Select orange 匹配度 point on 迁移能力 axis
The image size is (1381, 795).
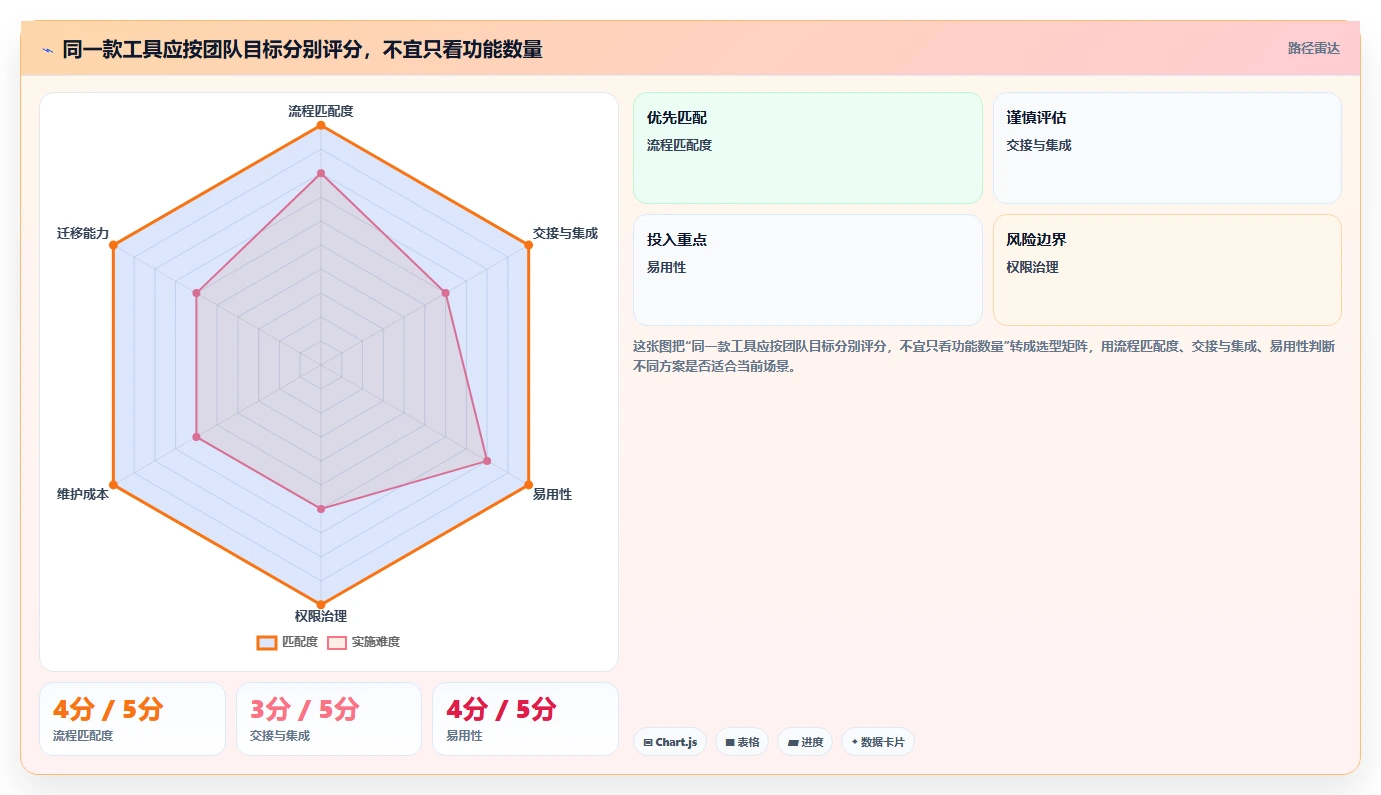tap(113, 245)
